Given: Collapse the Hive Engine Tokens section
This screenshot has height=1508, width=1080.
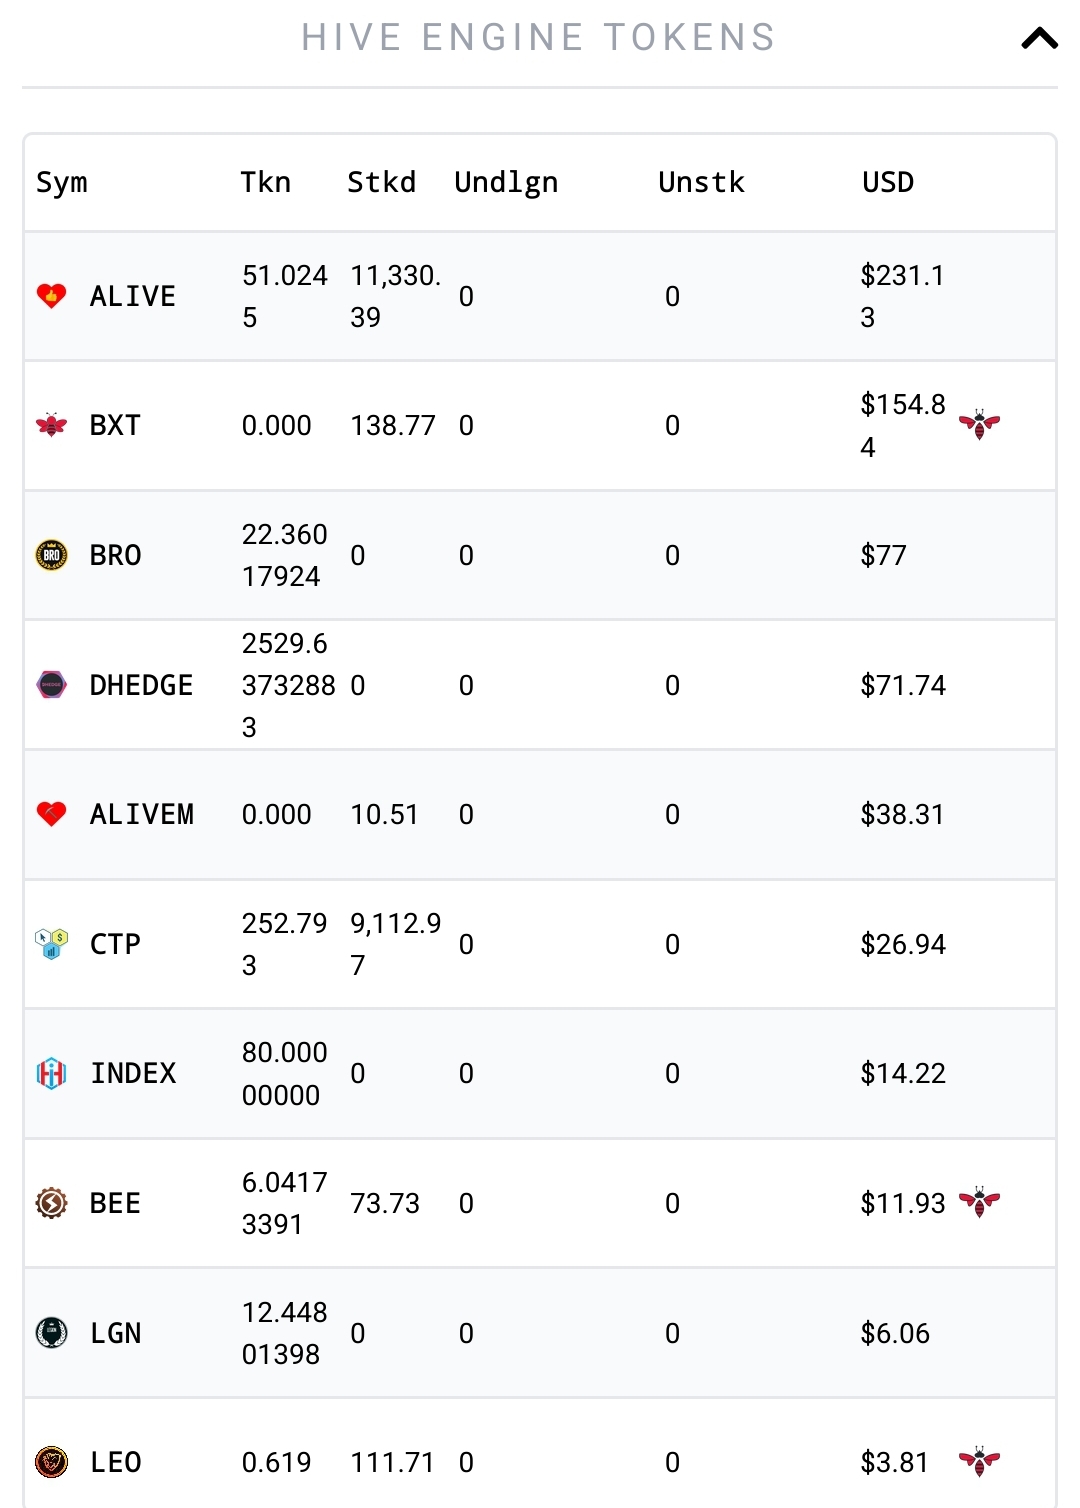Looking at the screenshot, I should (1039, 39).
